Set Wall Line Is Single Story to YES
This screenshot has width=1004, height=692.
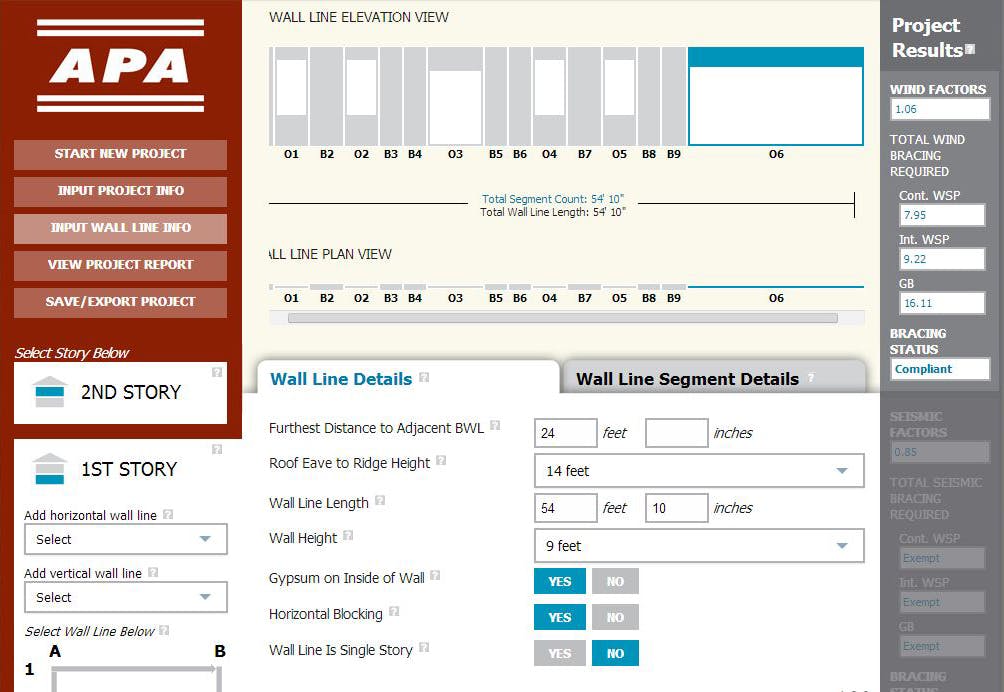point(559,653)
